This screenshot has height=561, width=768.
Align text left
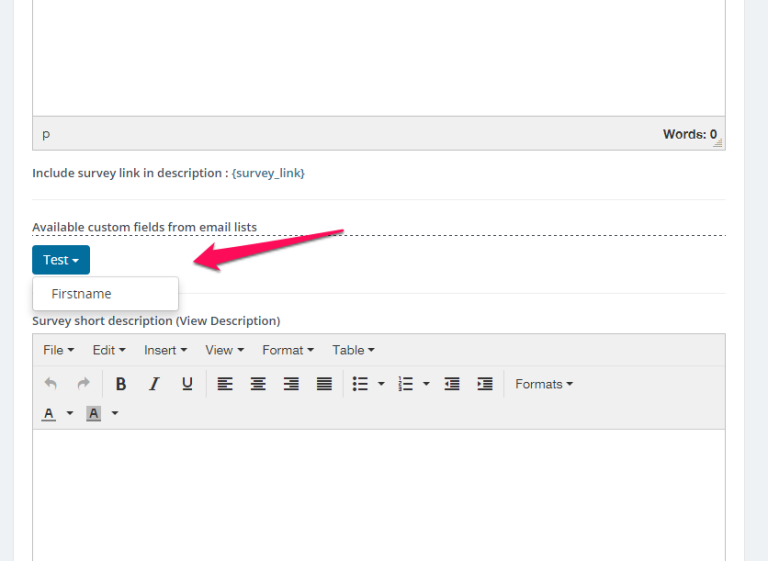click(225, 384)
